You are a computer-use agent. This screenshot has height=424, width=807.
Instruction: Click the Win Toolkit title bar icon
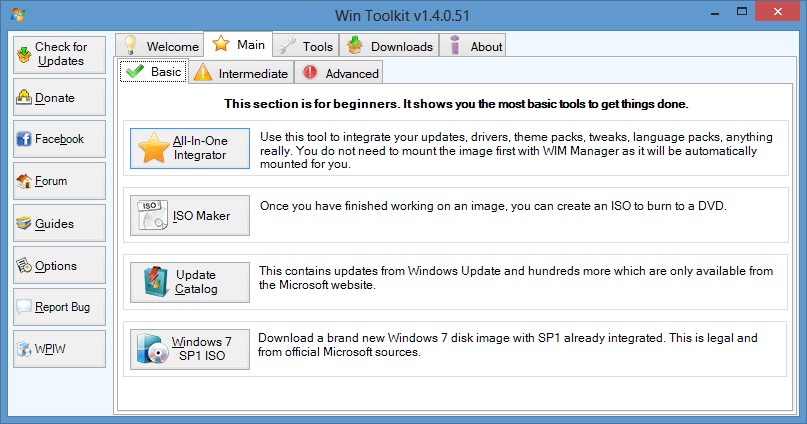17,15
